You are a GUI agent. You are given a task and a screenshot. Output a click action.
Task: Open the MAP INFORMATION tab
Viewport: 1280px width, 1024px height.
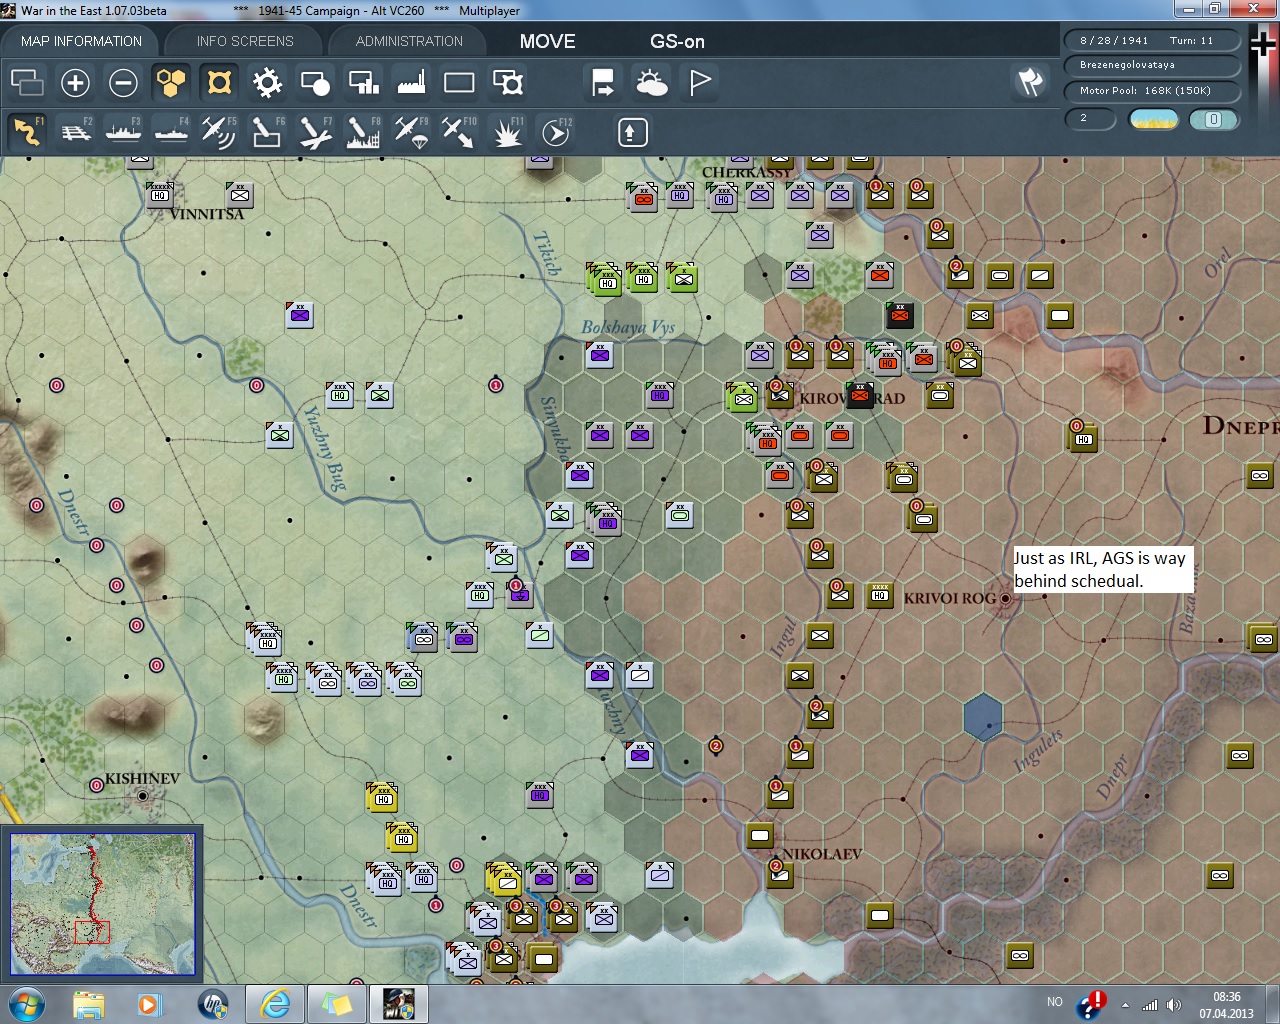point(81,41)
